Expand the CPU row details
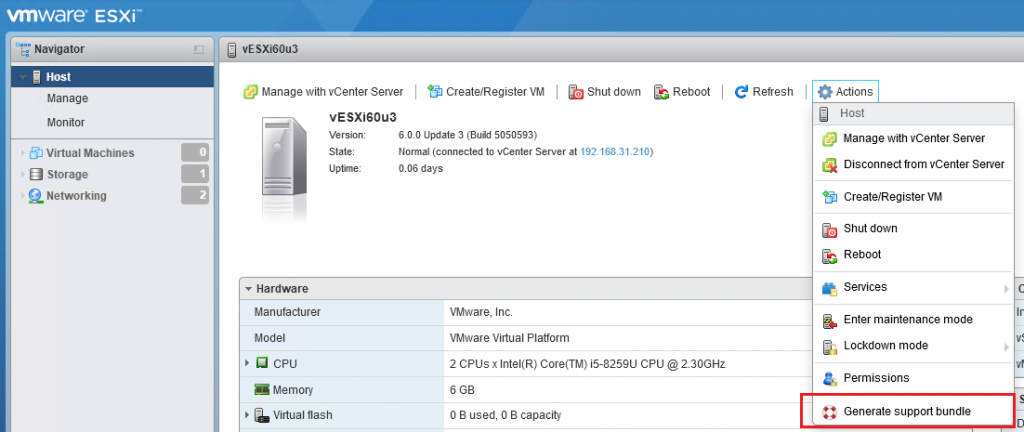 [x=248, y=363]
